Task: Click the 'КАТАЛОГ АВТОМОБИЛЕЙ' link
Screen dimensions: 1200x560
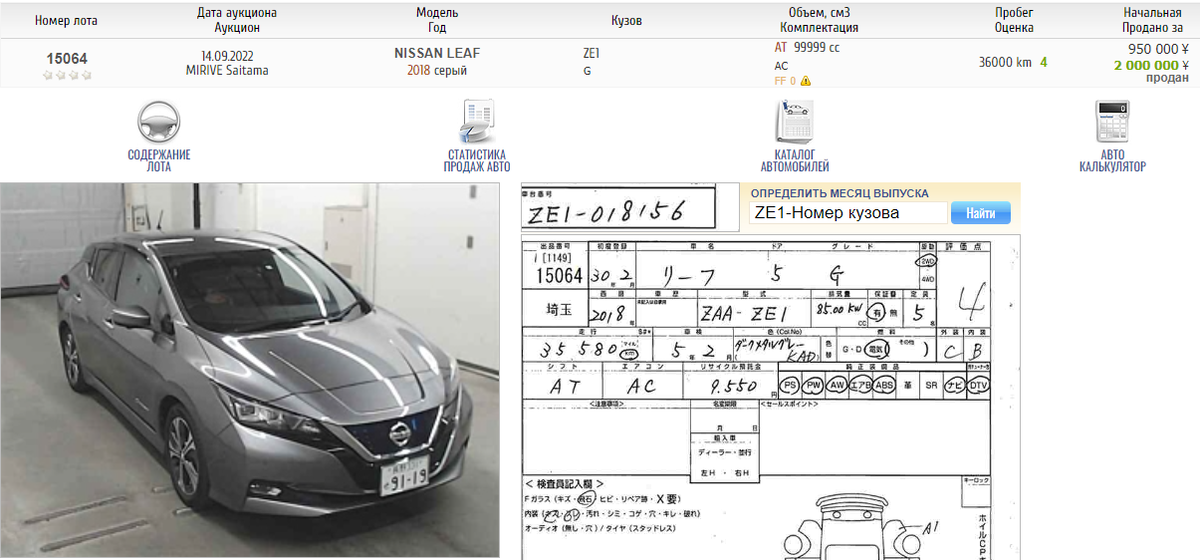Action: [x=795, y=161]
